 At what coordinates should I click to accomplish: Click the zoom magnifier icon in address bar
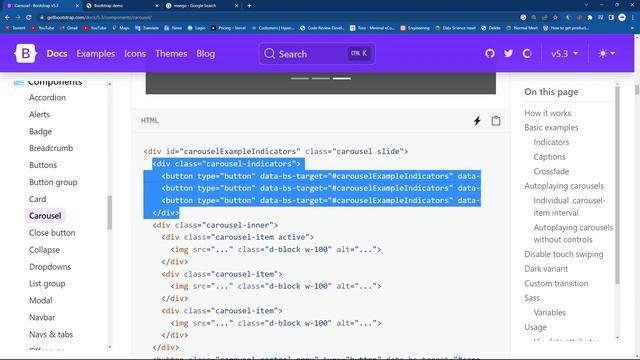click(x=534, y=18)
